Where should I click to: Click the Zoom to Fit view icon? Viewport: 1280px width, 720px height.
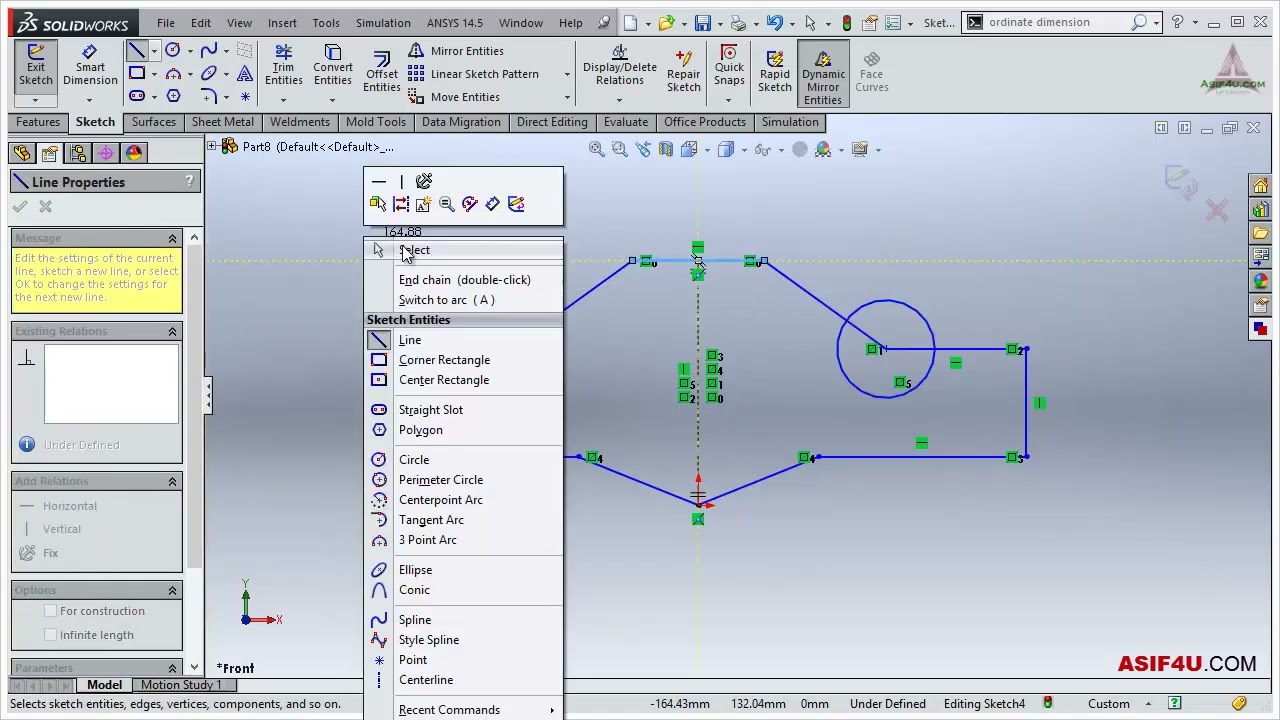pos(596,149)
